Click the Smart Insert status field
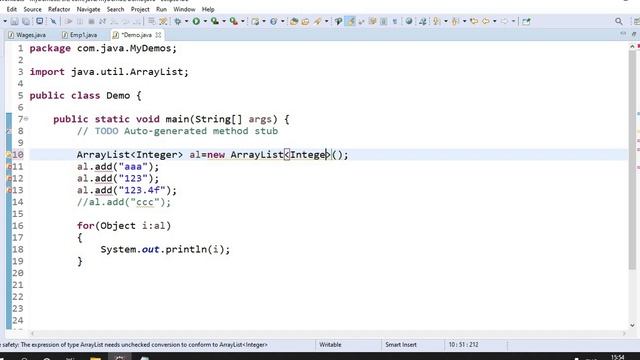 point(401,345)
